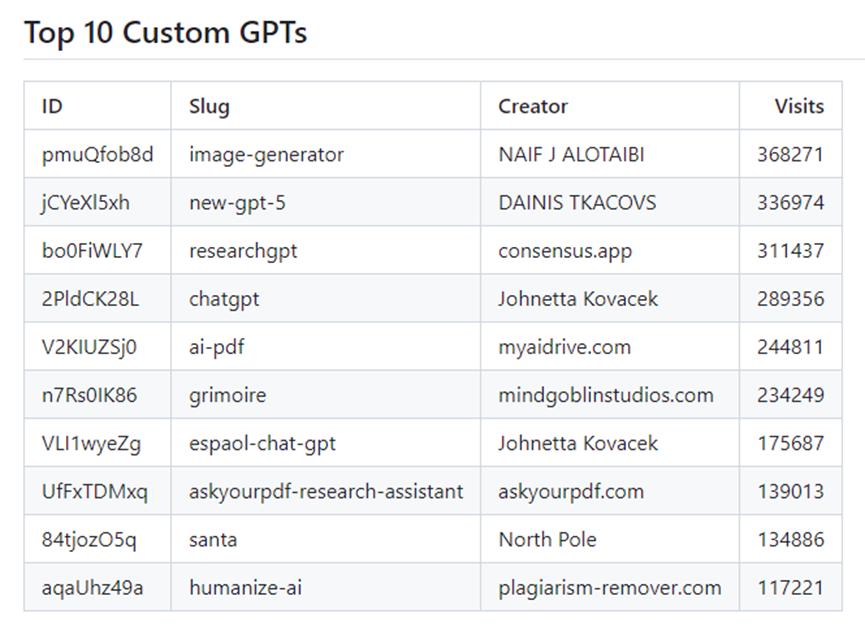This screenshot has width=865, height=631.
Task: Select the image-generator slug cell
Action: pos(266,155)
